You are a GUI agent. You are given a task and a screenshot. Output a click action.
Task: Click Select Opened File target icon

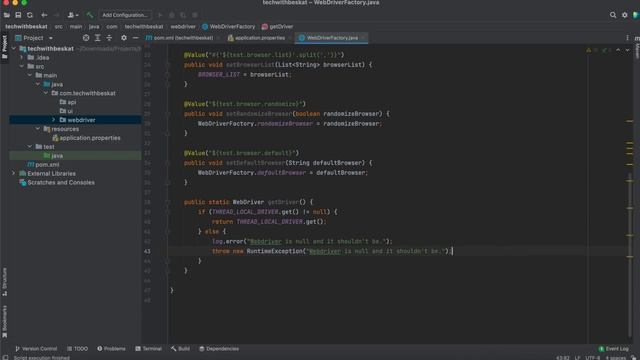[x=86, y=38]
